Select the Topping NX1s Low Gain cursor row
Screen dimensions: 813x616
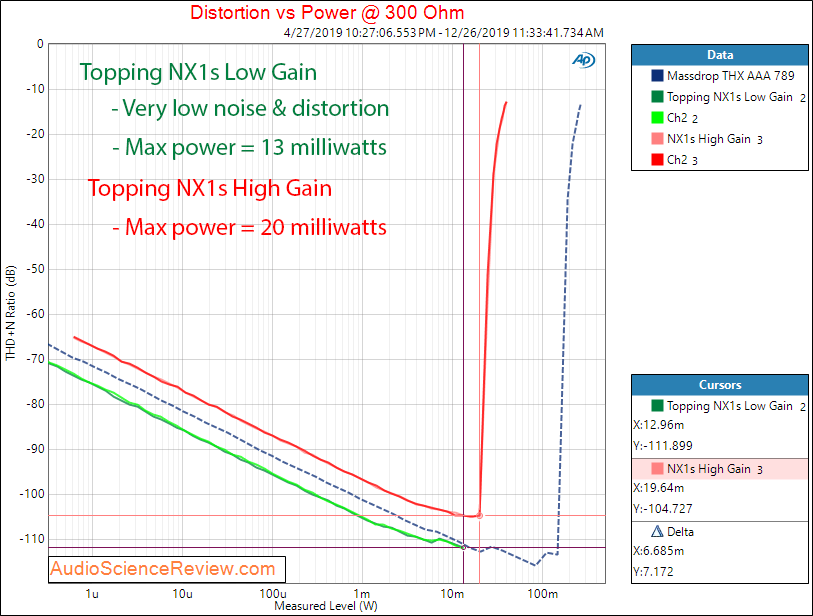(x=720, y=405)
